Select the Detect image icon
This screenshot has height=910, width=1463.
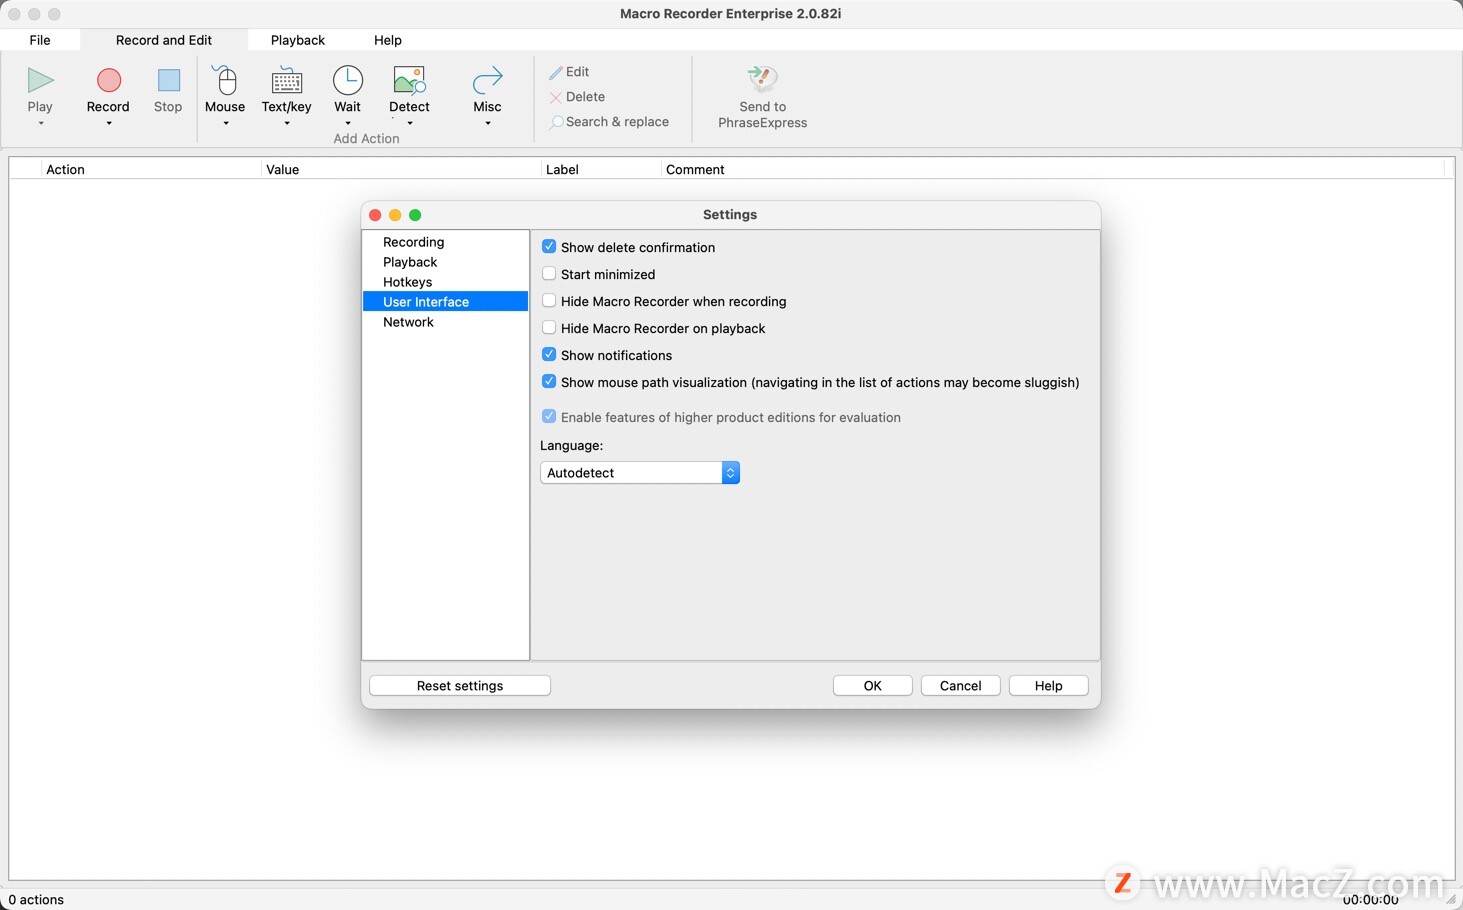409,81
